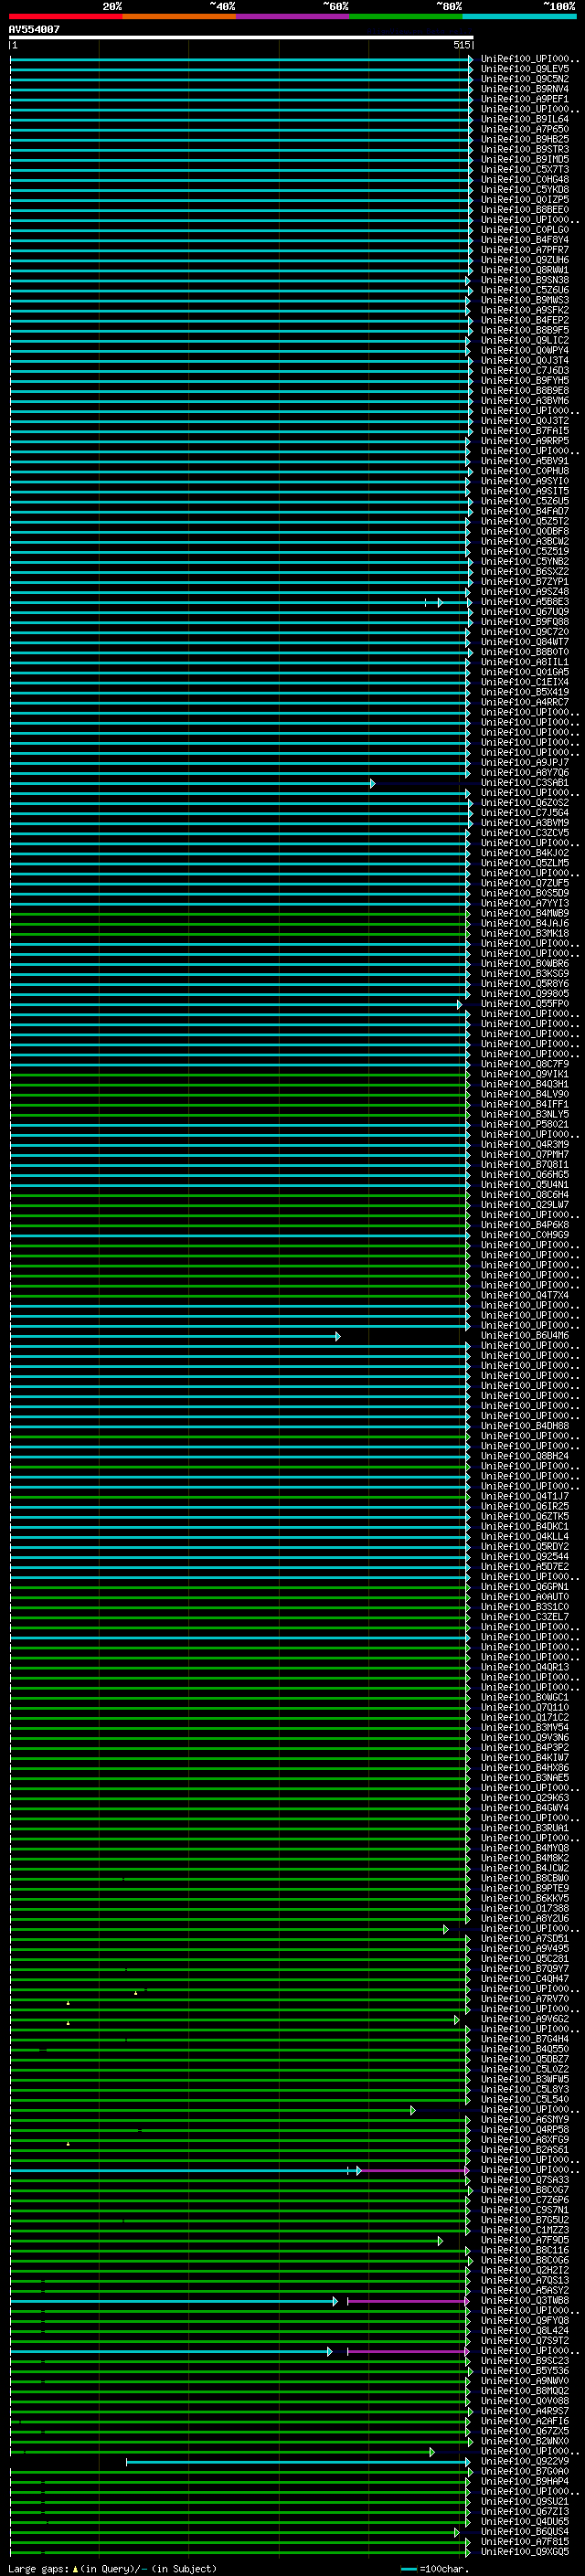Screen dimensions: 585x2576
Task: Select label UniRef100_B9IMD5
Action: (524, 159)
